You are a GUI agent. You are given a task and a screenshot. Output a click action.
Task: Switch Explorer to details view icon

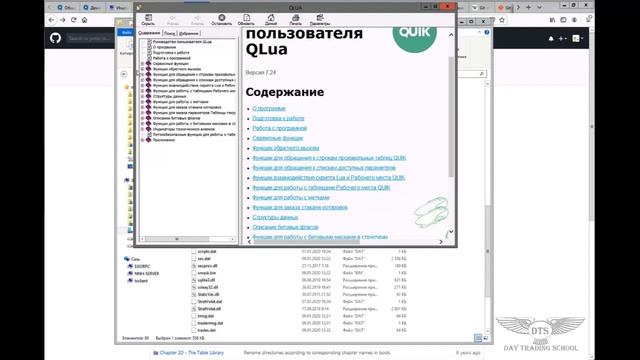pyautogui.click(x=478, y=338)
